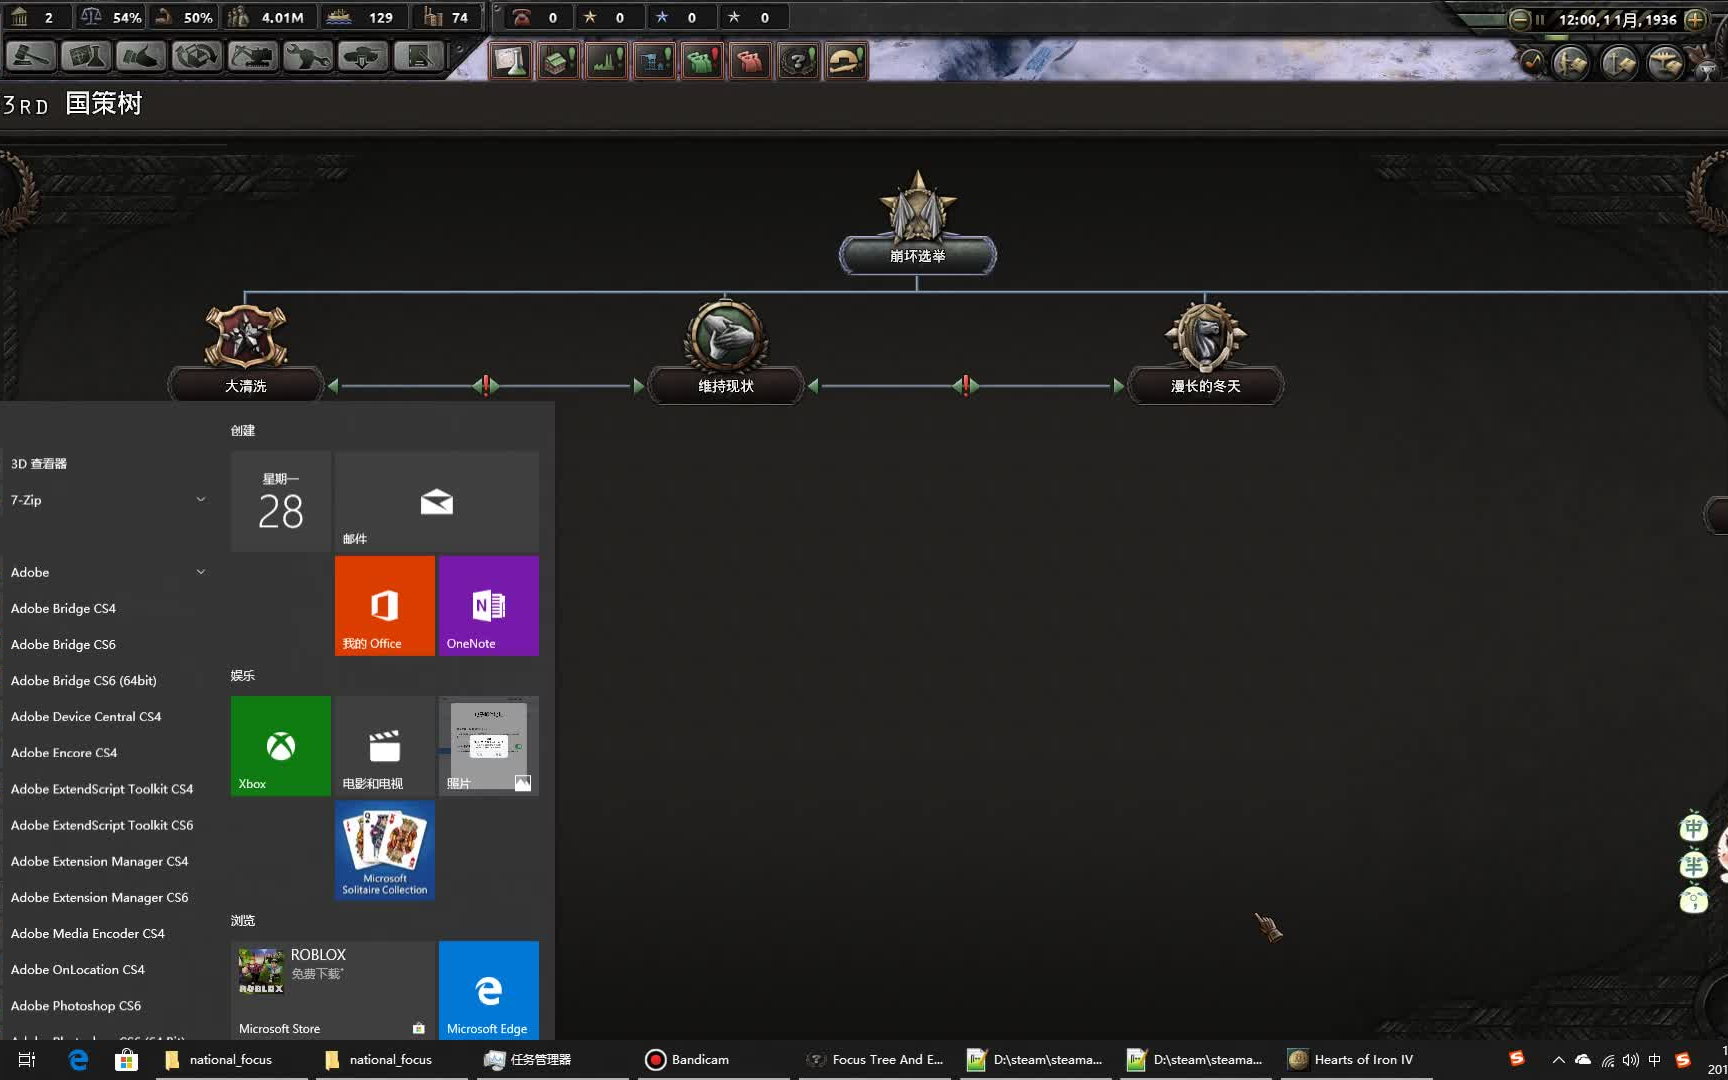Open the 照片 photos tile

(489, 746)
